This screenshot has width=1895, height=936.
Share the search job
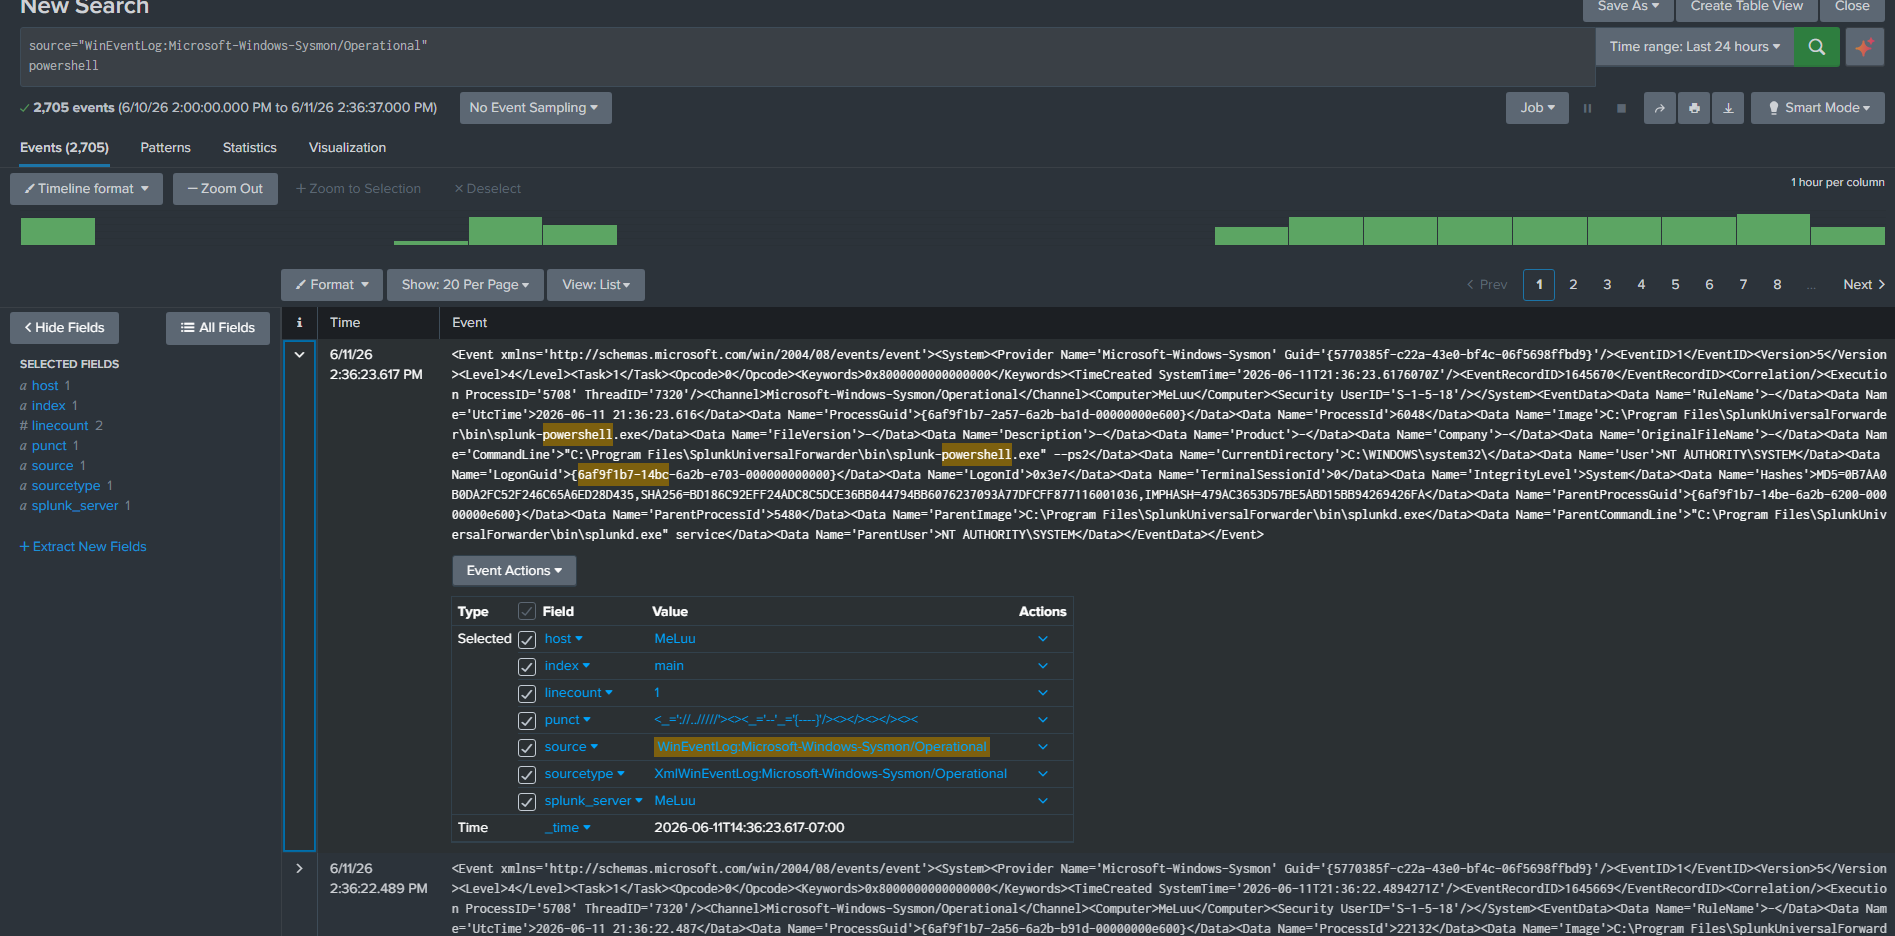pos(1660,108)
